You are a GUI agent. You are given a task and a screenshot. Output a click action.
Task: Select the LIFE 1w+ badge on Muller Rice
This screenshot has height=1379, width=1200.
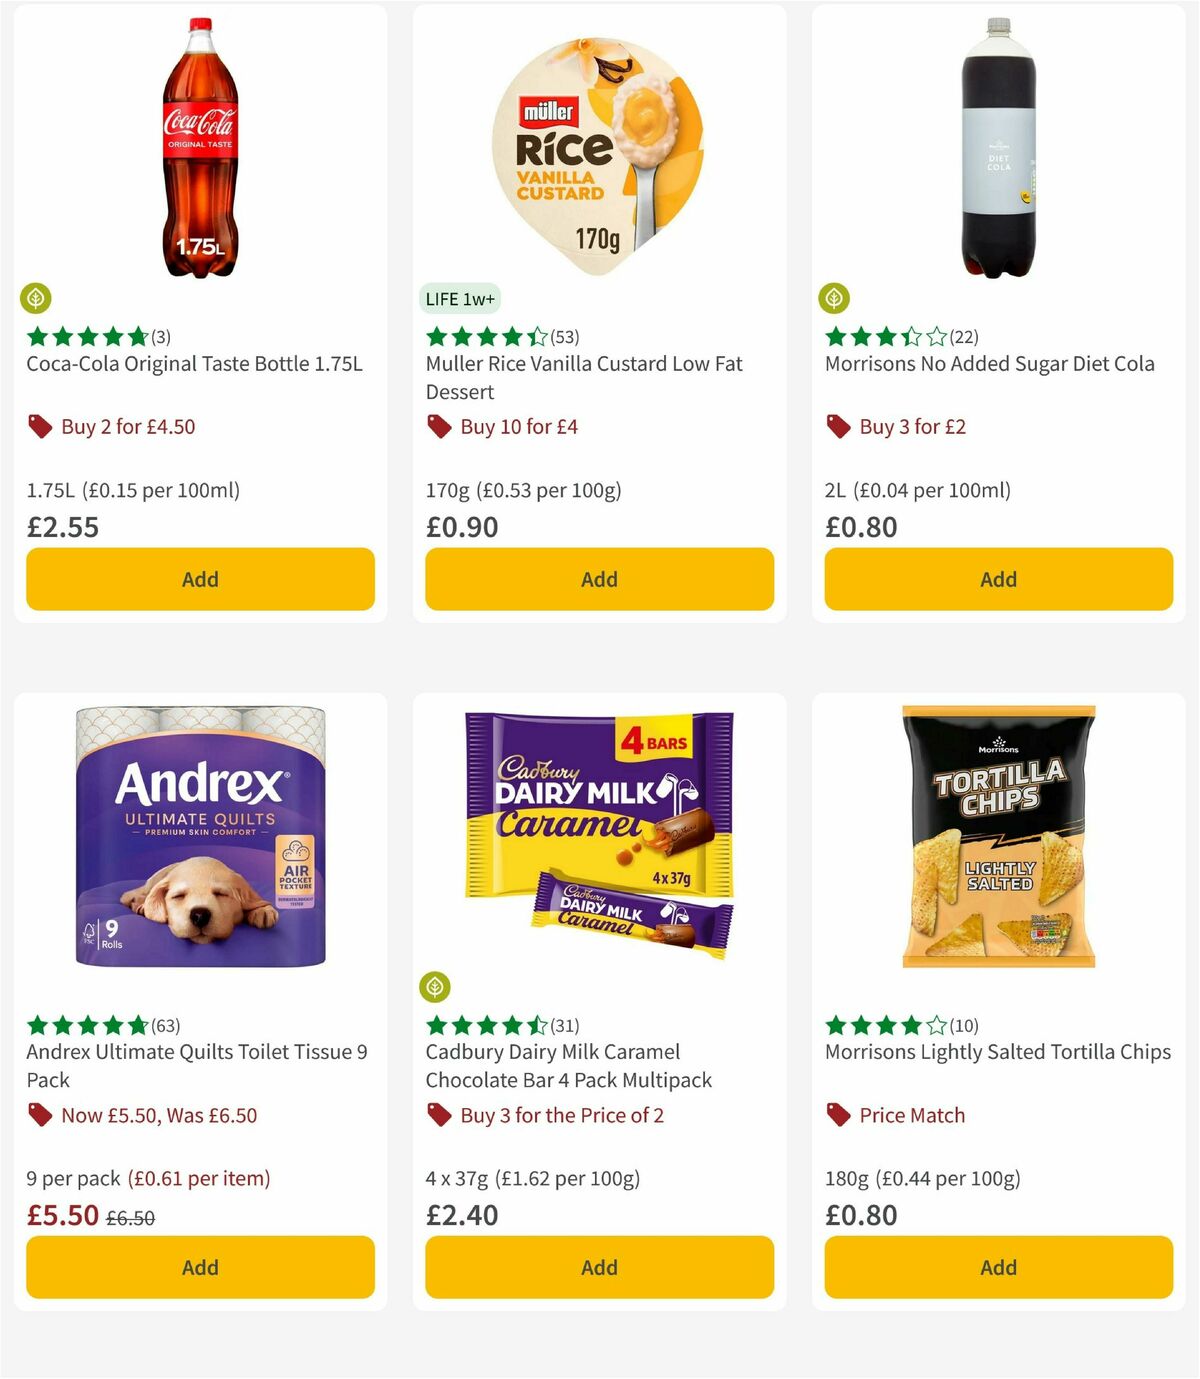point(461,298)
